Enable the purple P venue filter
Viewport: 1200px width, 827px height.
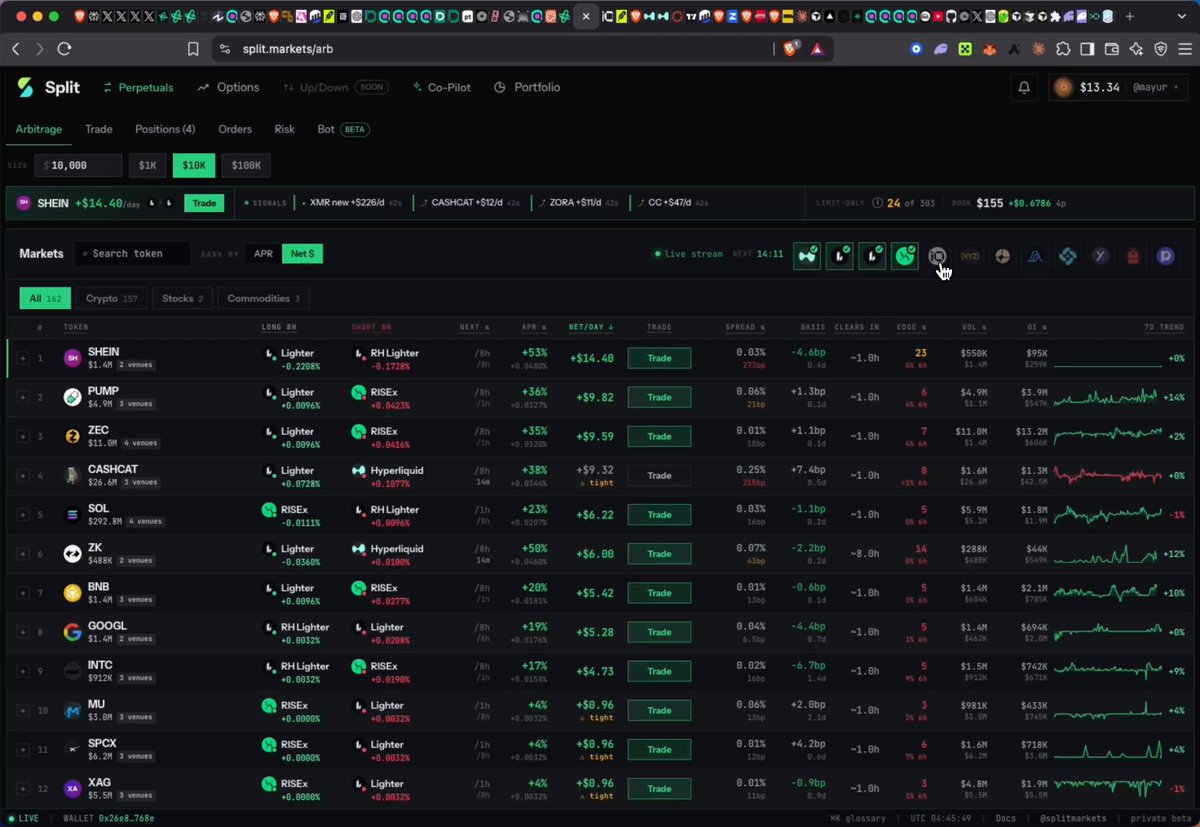point(1165,256)
